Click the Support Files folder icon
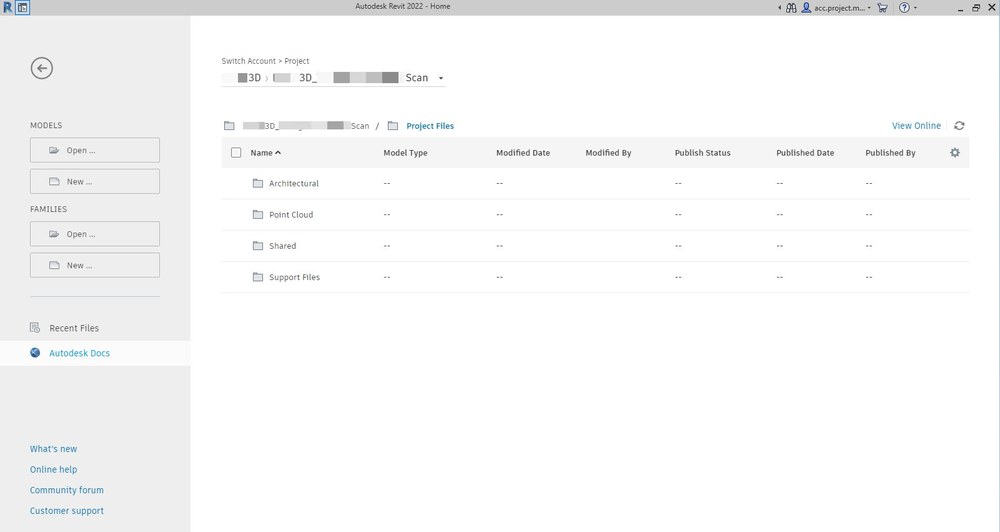The image size is (1000, 532). click(x=258, y=277)
